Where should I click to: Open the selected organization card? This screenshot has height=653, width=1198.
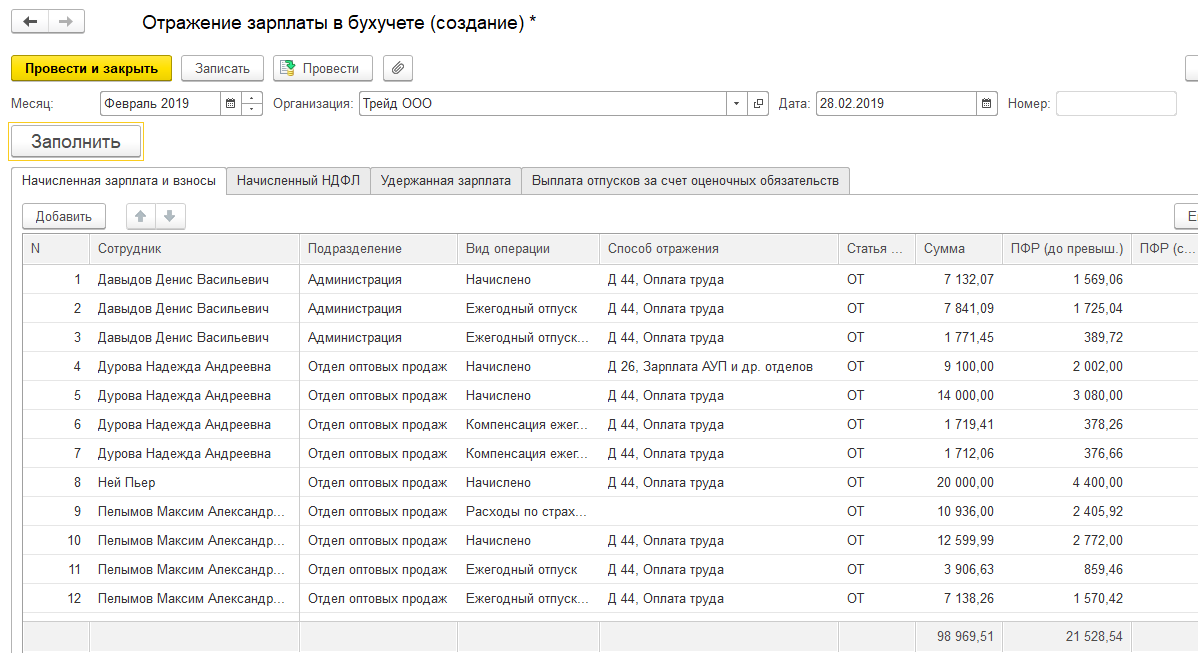coord(758,103)
